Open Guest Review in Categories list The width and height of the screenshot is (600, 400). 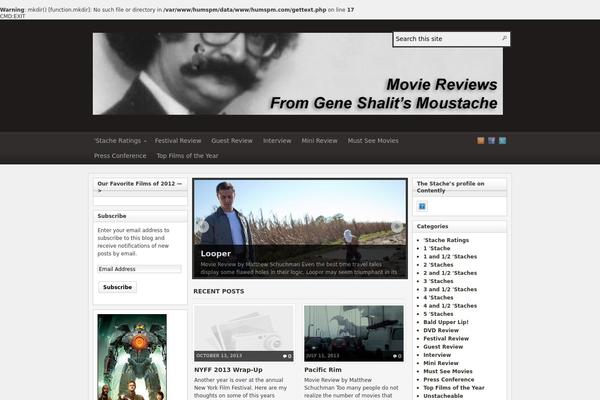pyautogui.click(x=443, y=347)
